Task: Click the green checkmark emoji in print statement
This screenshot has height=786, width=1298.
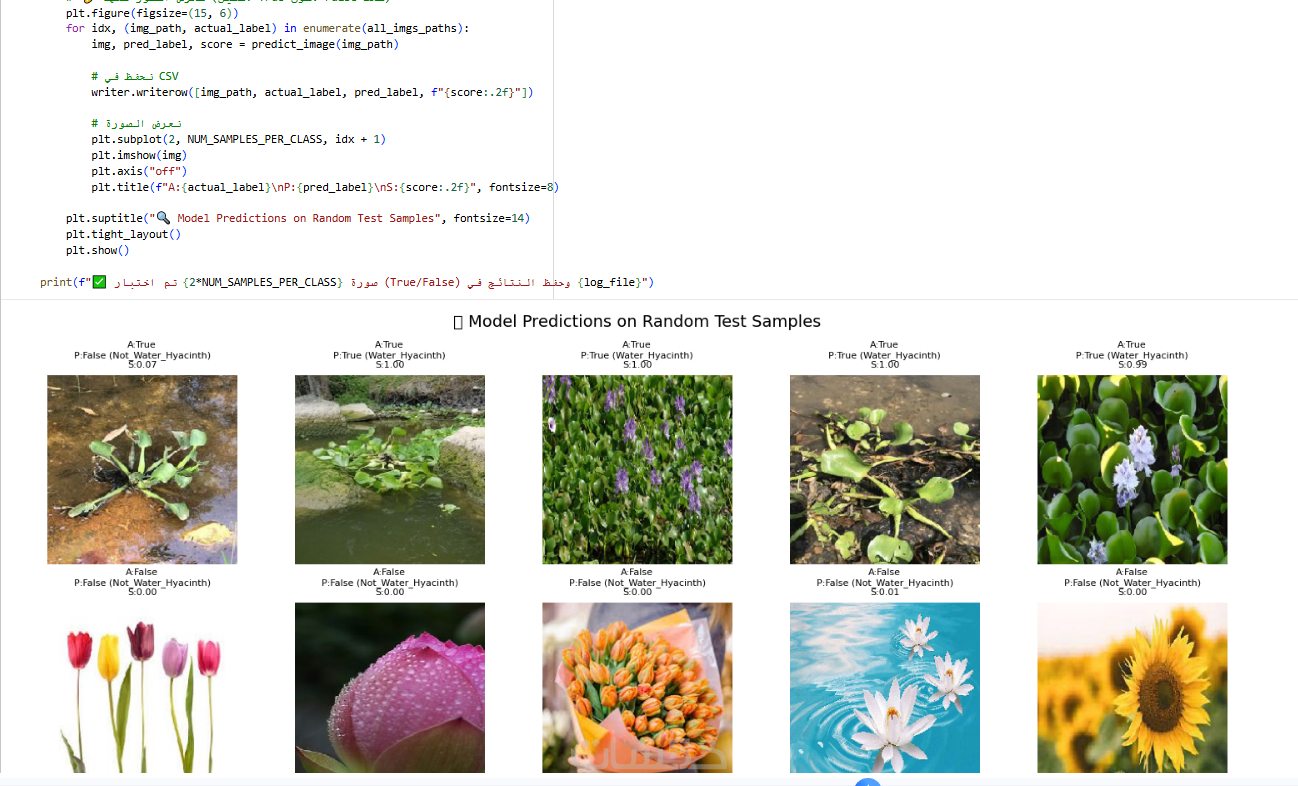Action: click(x=99, y=282)
